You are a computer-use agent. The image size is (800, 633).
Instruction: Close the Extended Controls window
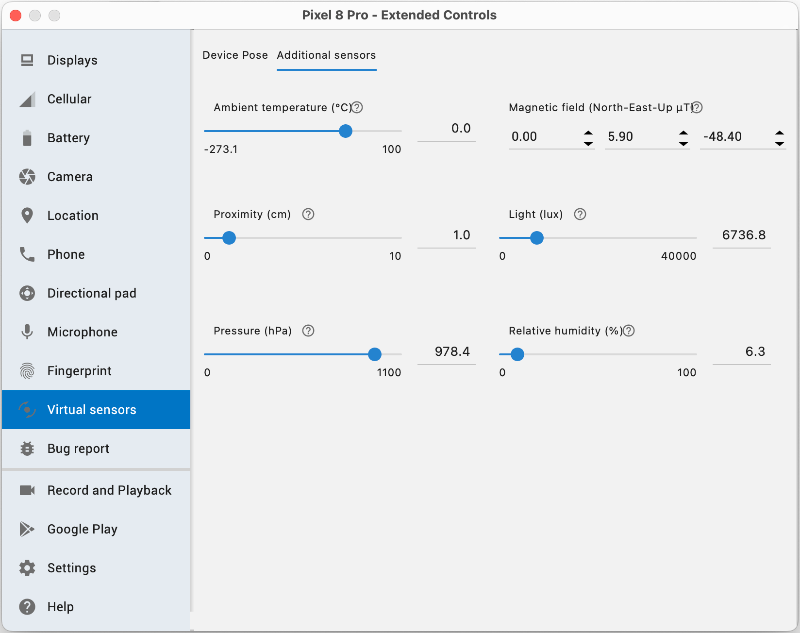pyautogui.click(x=16, y=15)
